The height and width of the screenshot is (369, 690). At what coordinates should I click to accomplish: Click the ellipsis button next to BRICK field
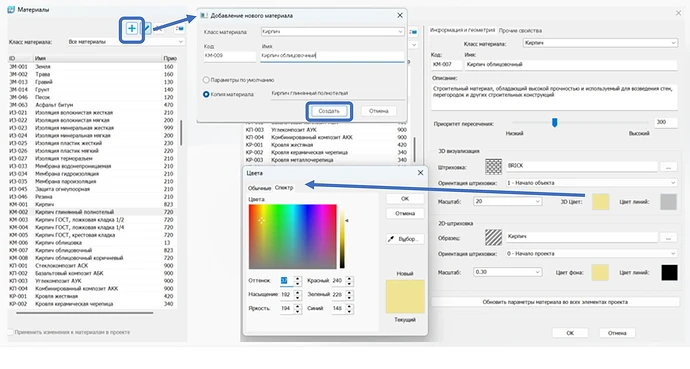pos(668,167)
